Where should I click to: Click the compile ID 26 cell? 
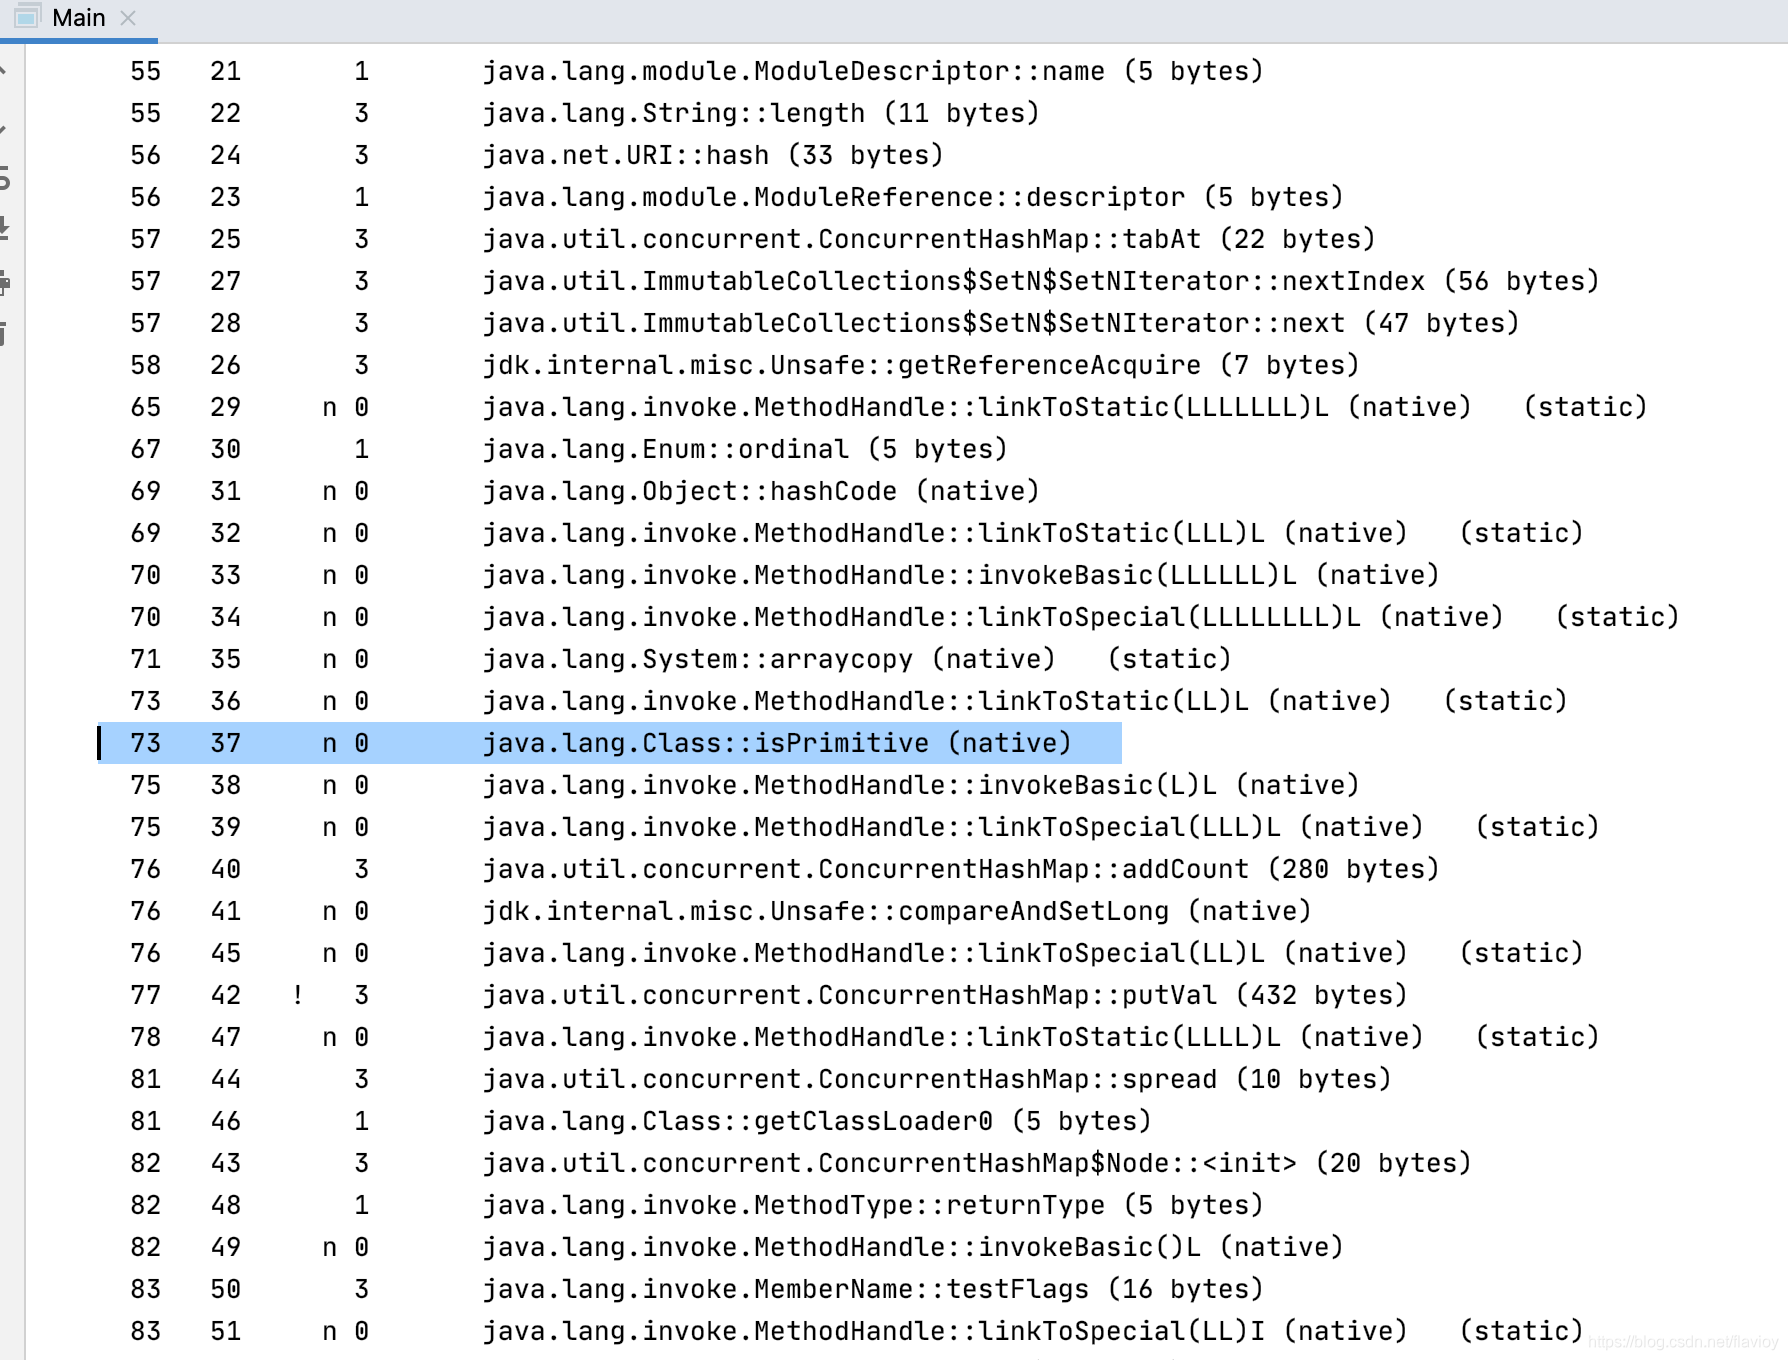coord(226,365)
